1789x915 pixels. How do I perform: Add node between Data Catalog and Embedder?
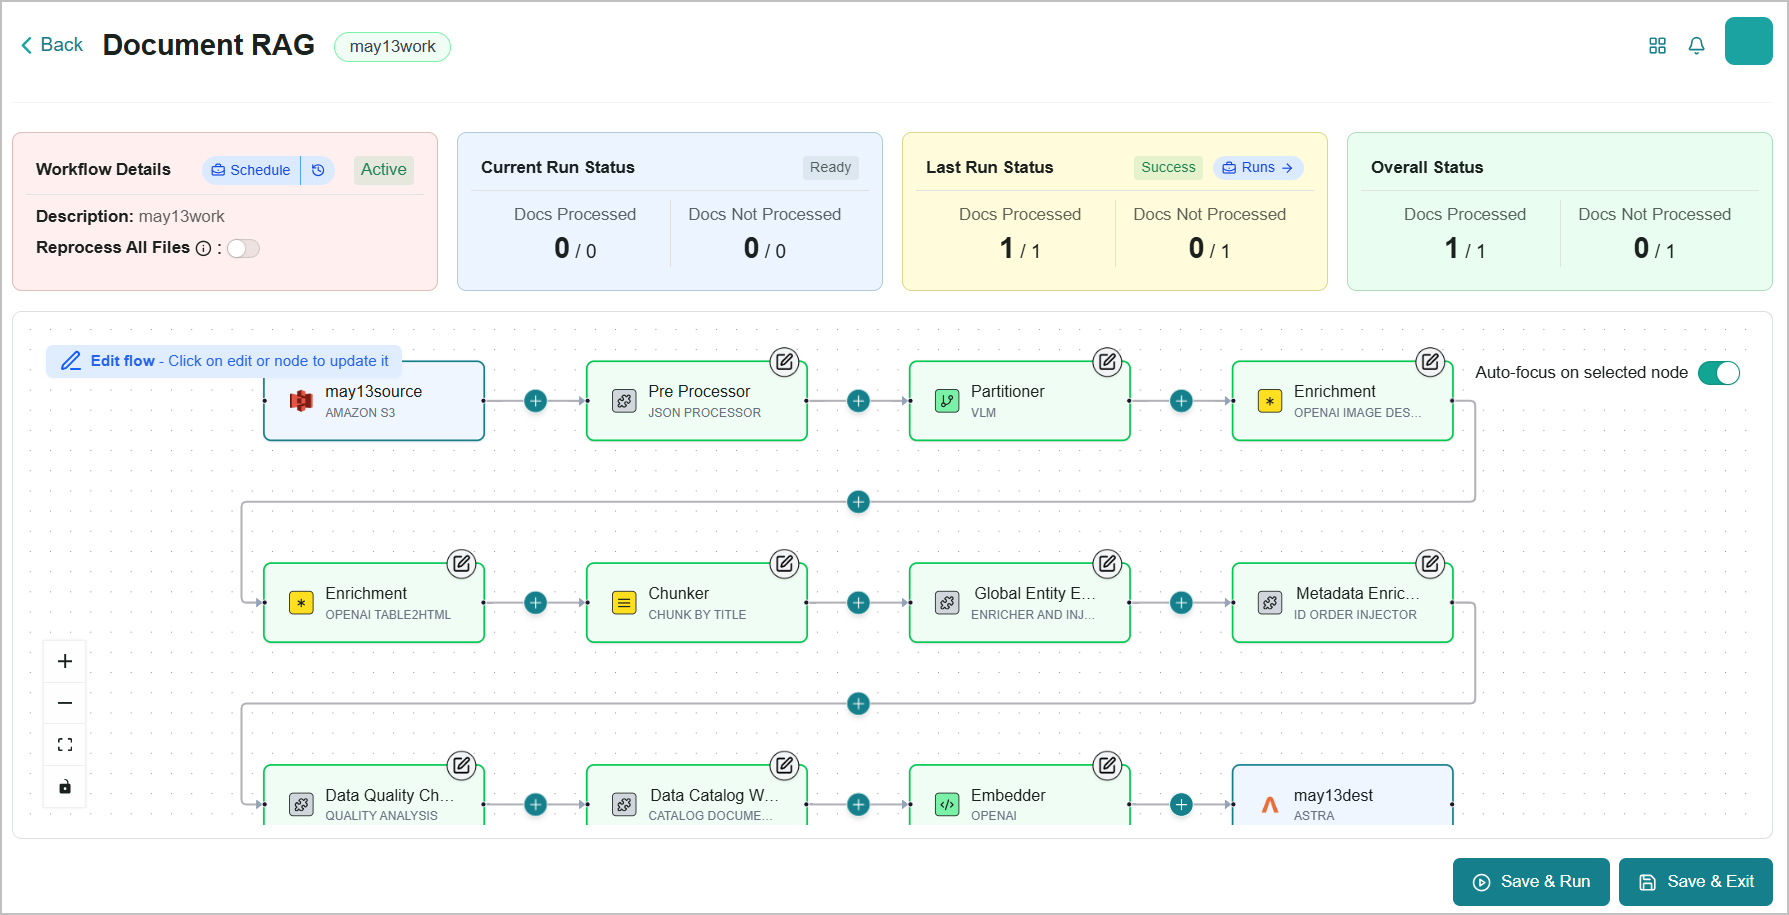(858, 805)
